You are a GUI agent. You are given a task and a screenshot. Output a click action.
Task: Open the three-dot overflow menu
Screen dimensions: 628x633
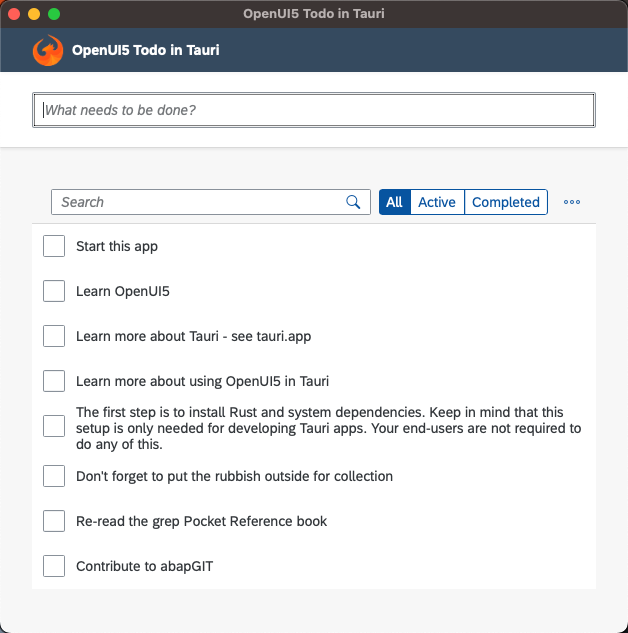coord(572,202)
